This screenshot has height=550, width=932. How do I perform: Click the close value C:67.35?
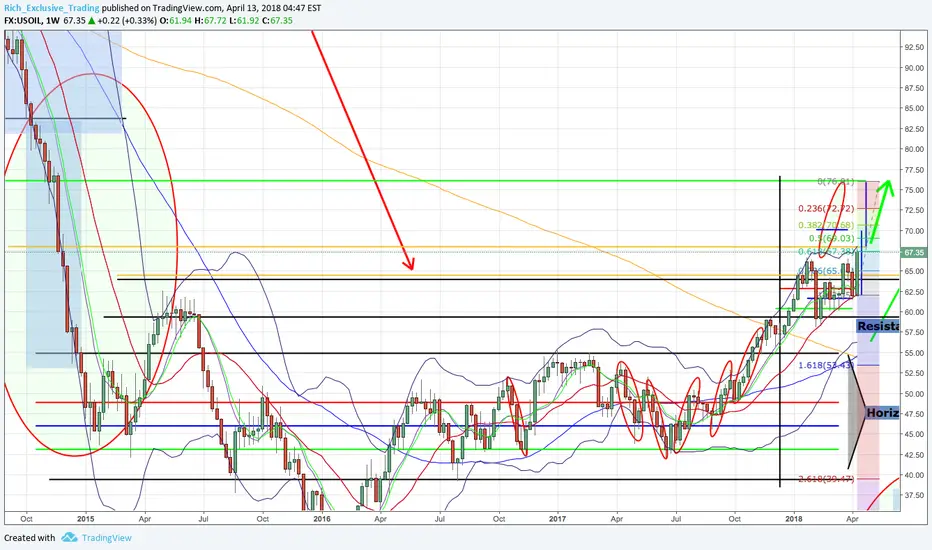pos(276,20)
